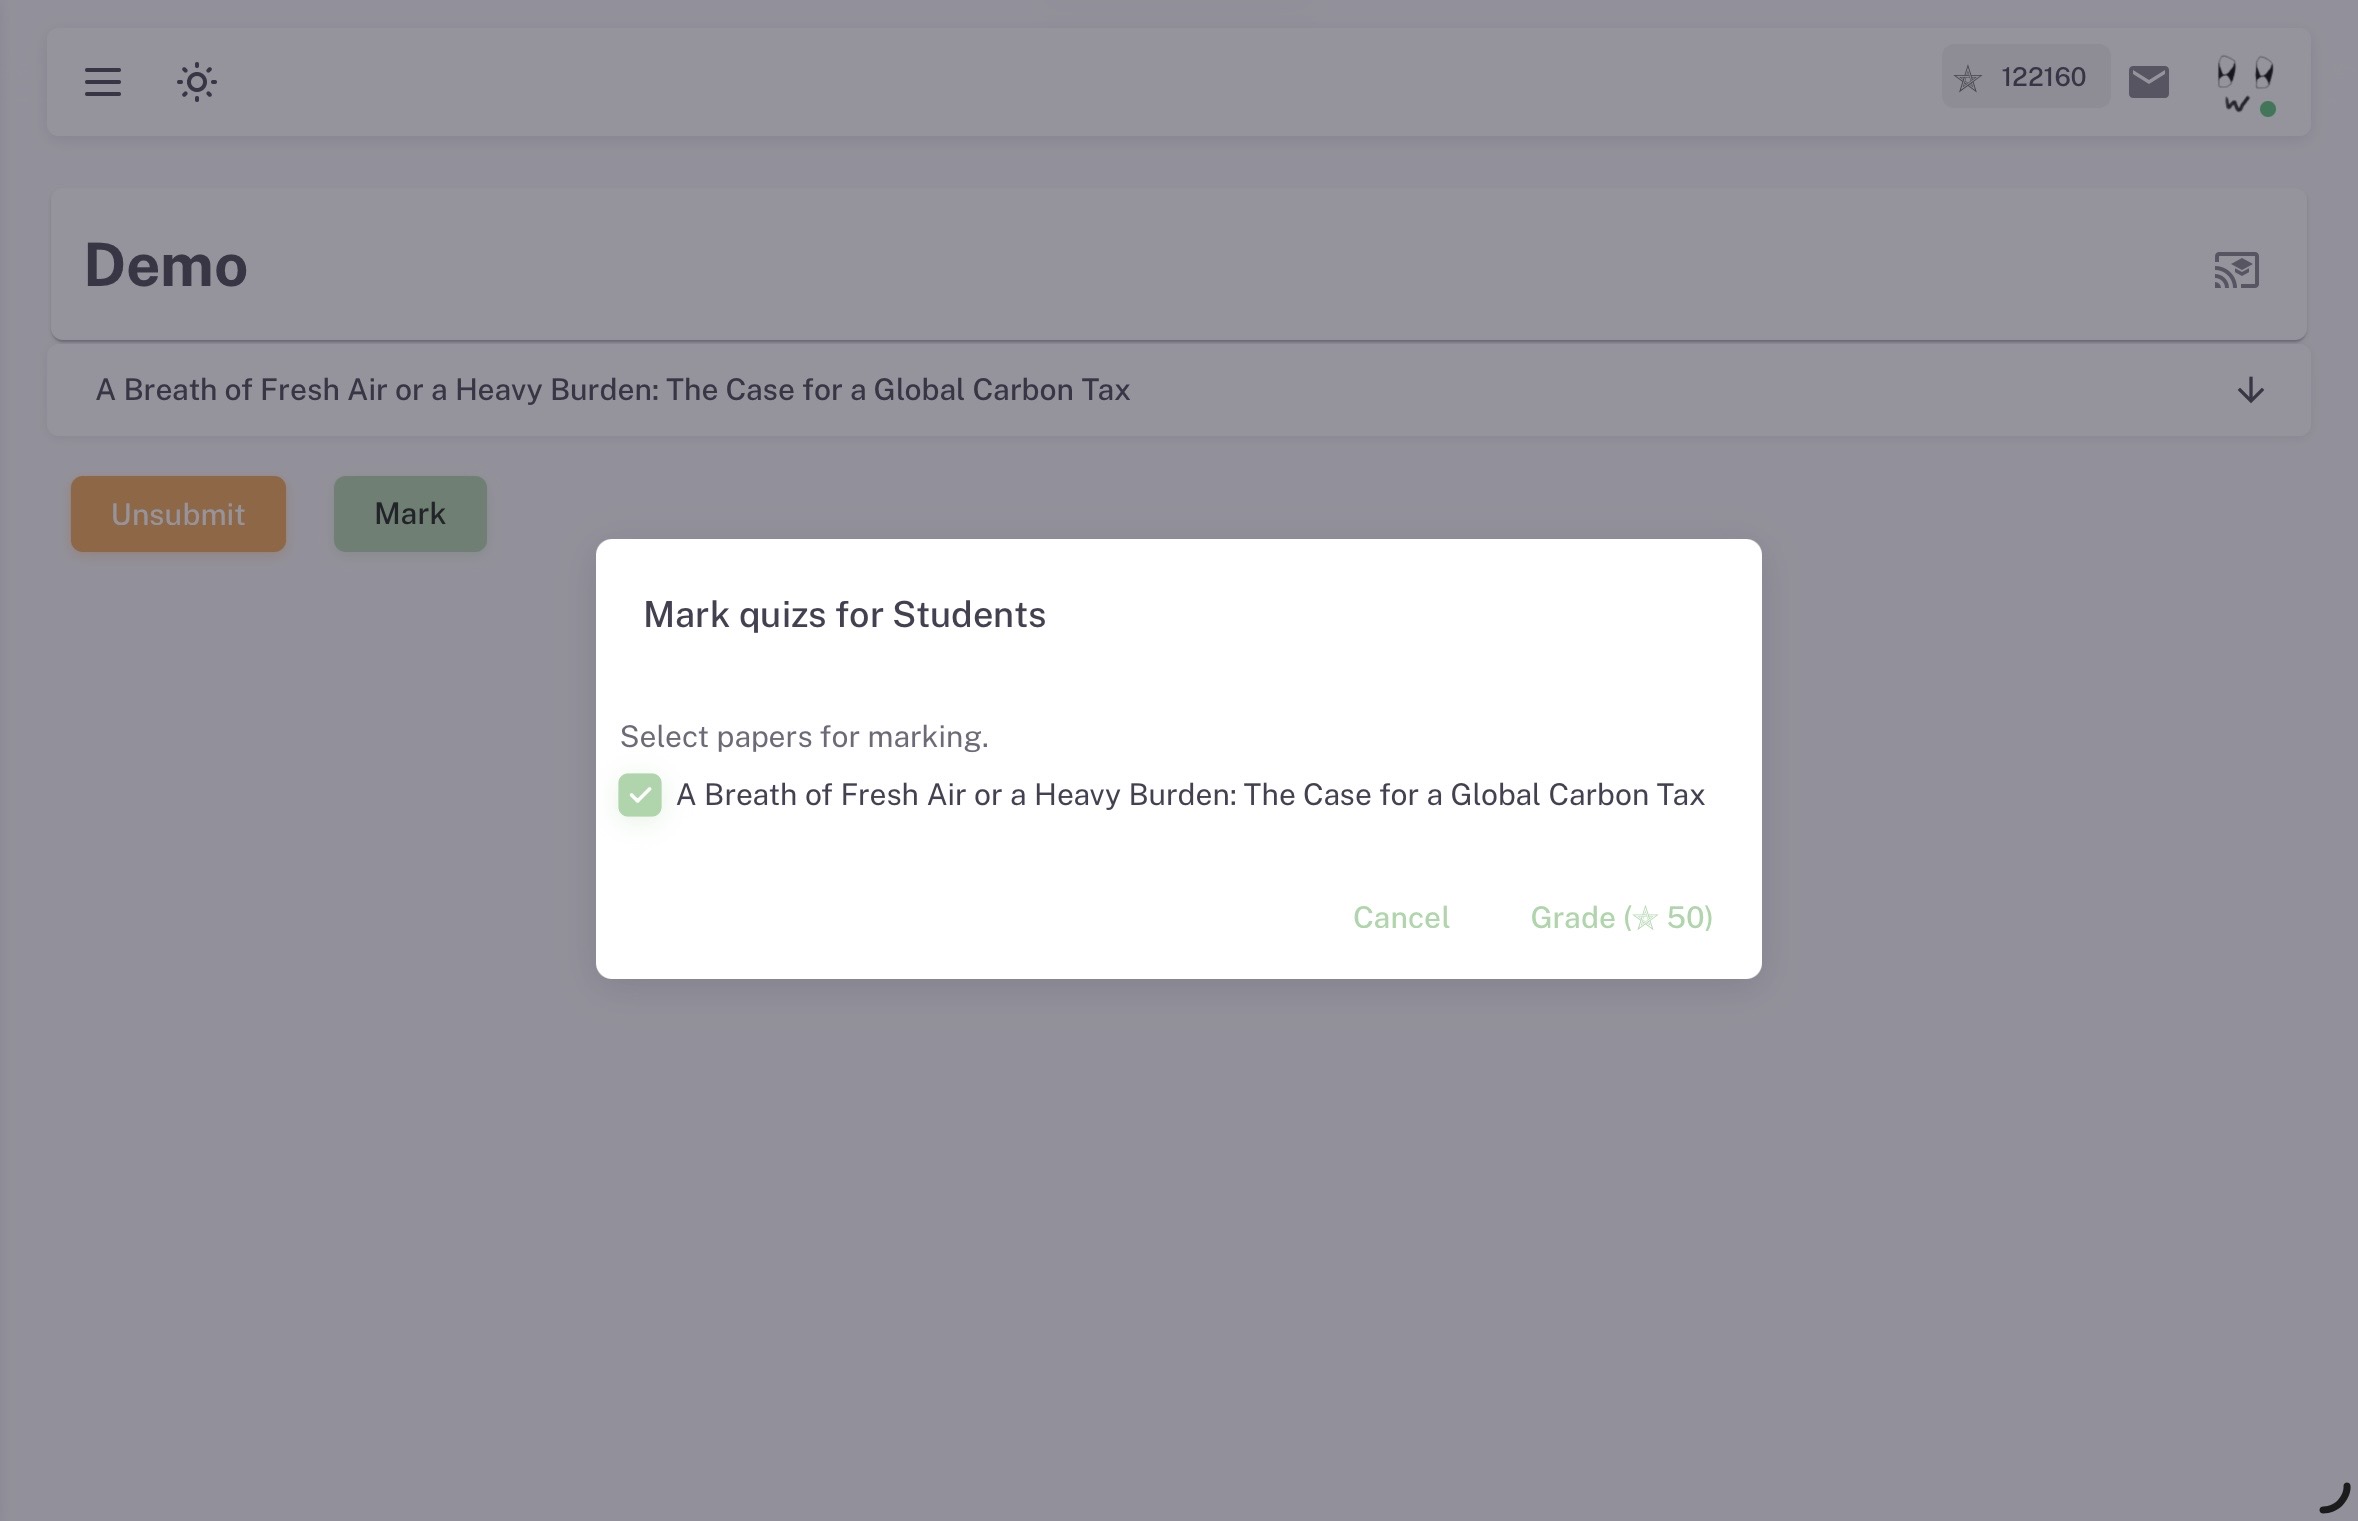Click the Demo page heading
The height and width of the screenshot is (1521, 2358).
click(x=166, y=266)
